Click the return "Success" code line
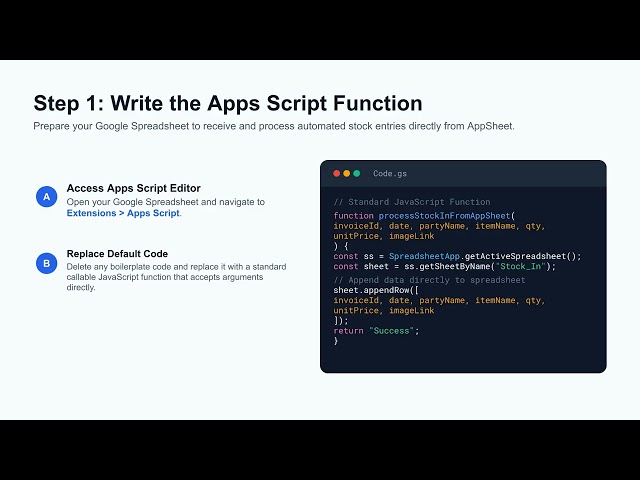This screenshot has height=480, width=640. [x=376, y=331]
